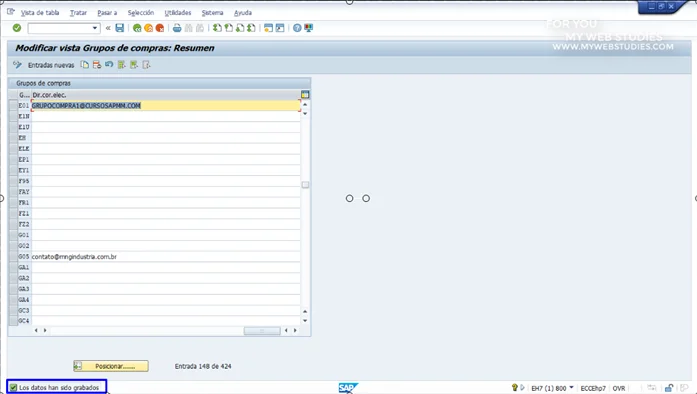Click the red Cancel icon in toolbar
The width and height of the screenshot is (697, 394).
click(x=160, y=28)
